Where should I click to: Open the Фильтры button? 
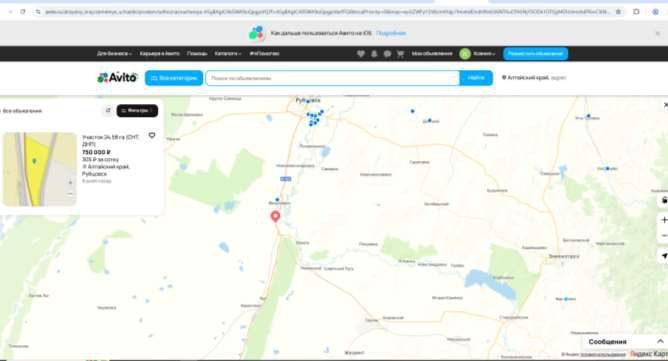click(x=137, y=111)
